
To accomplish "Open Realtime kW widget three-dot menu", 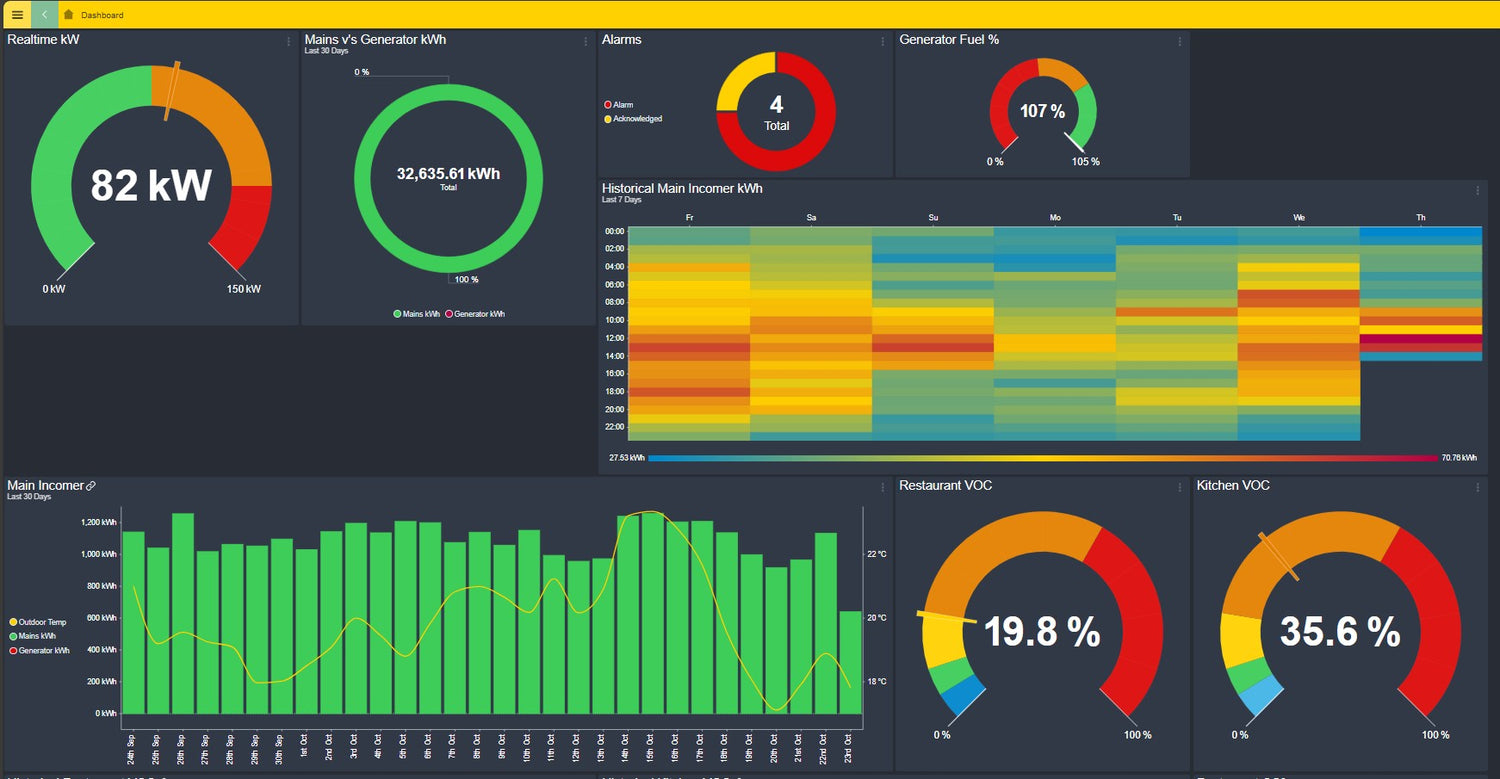I will point(289,42).
